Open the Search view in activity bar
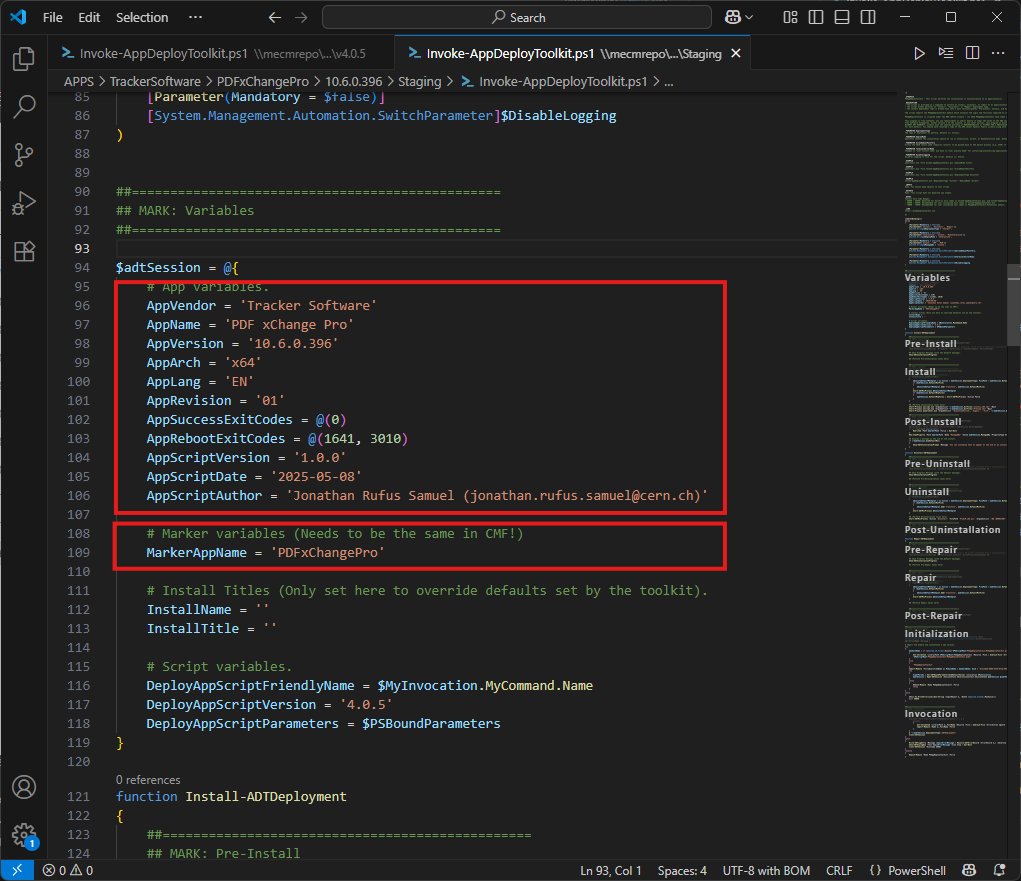 tap(24, 107)
